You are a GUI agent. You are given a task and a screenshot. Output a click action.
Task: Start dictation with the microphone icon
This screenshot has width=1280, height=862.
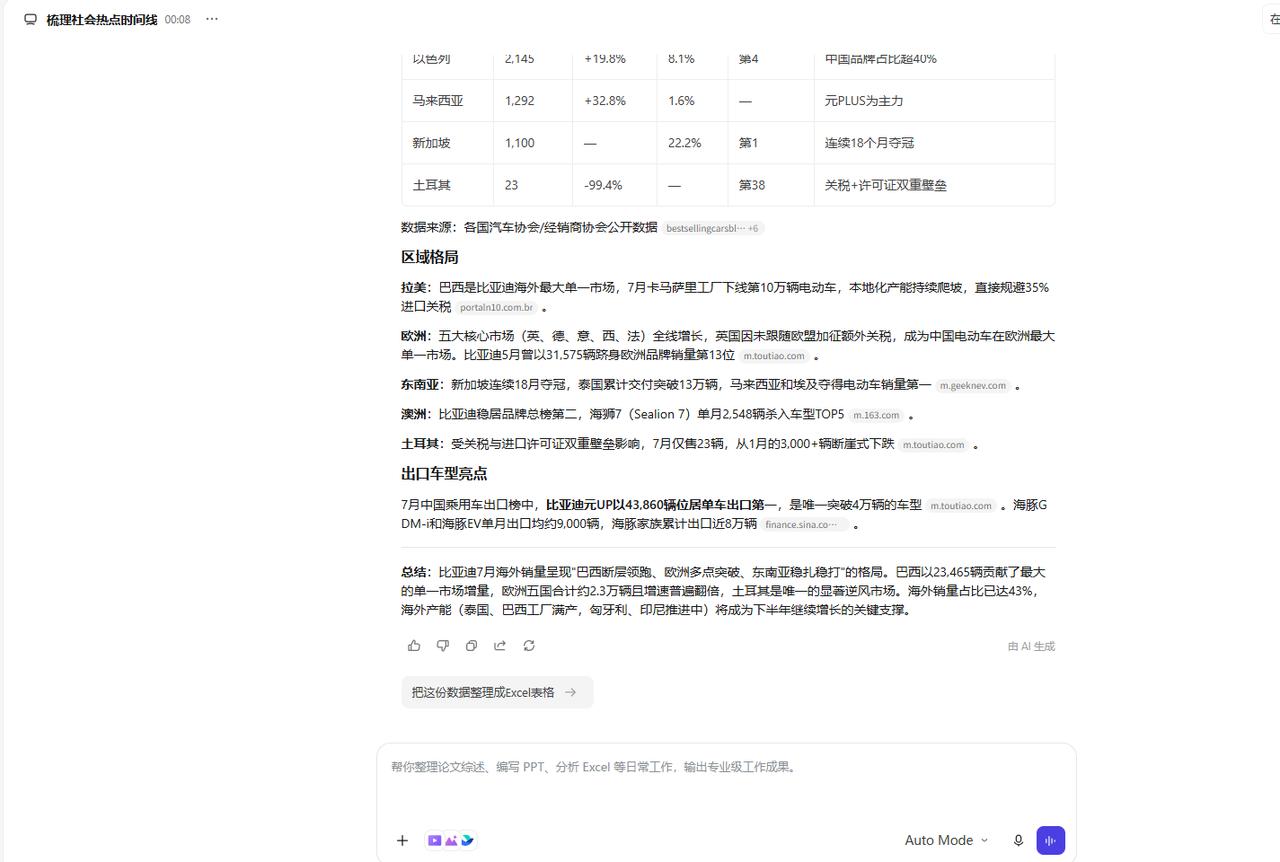[x=1018, y=841]
